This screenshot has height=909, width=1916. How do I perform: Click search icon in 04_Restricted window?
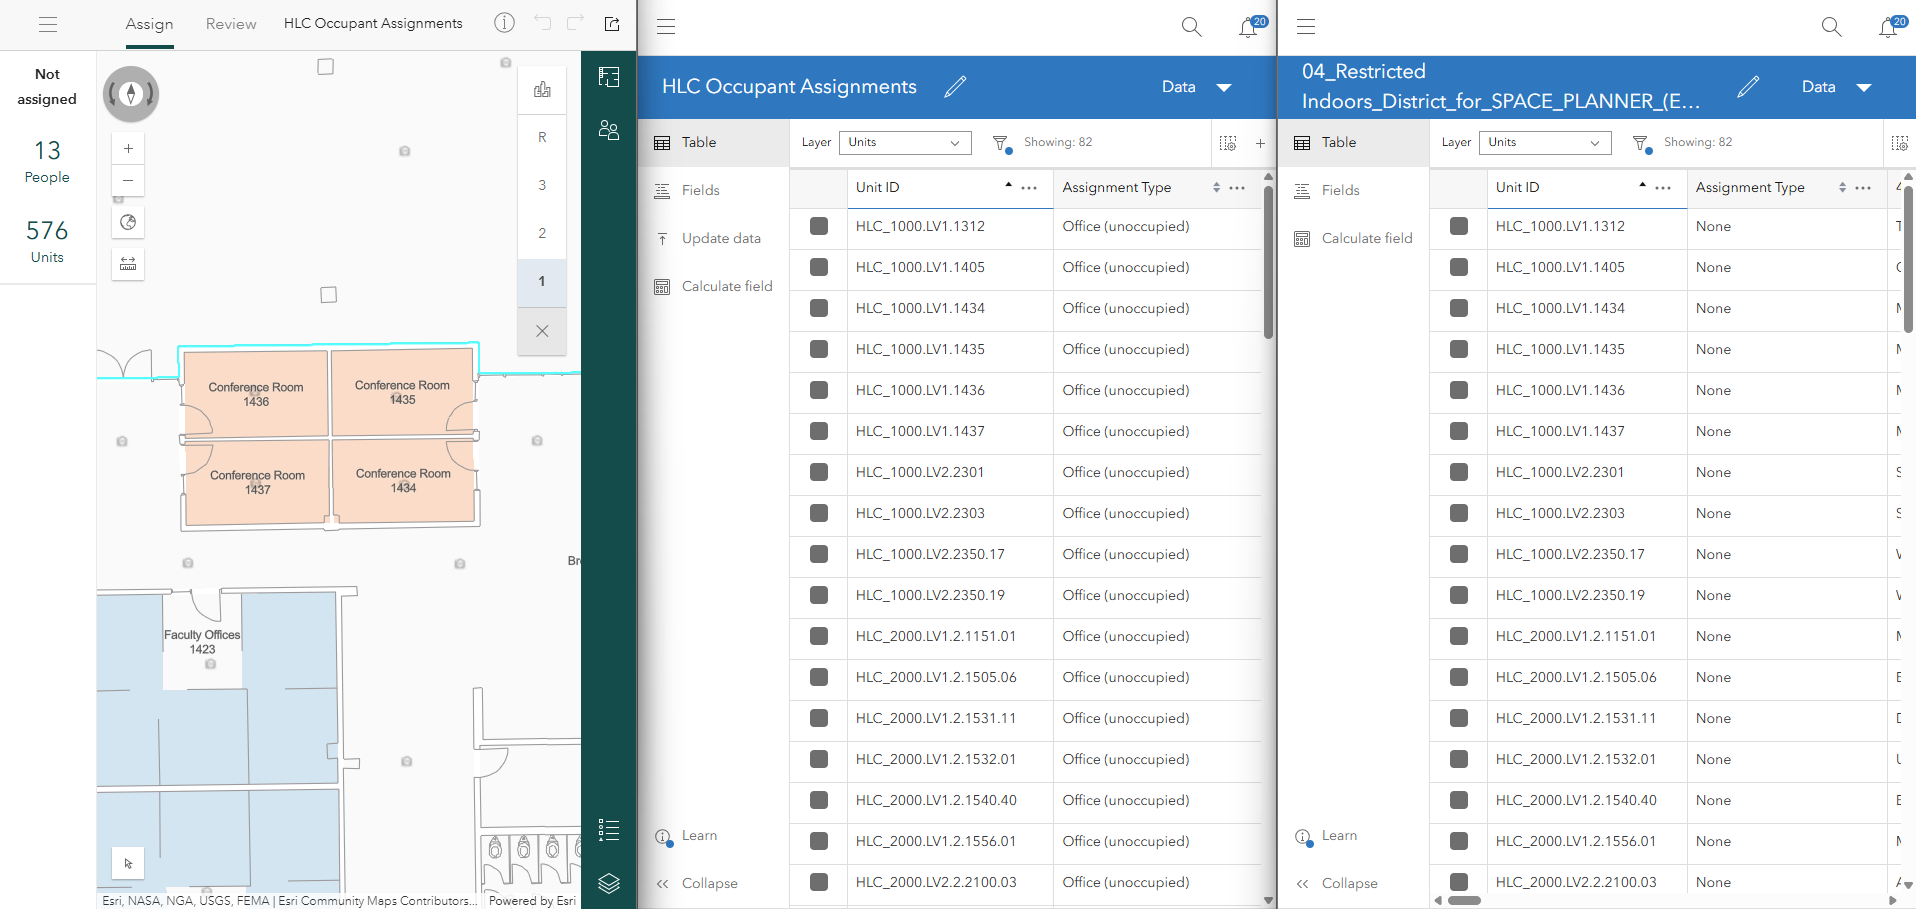tap(1831, 27)
